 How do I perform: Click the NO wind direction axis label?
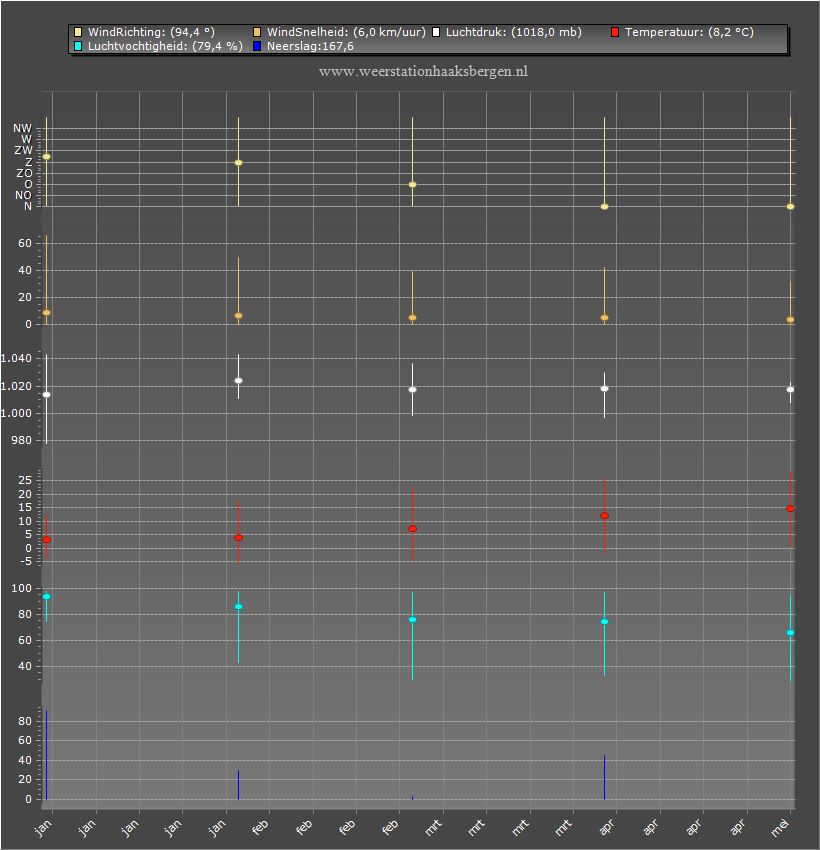[23, 195]
